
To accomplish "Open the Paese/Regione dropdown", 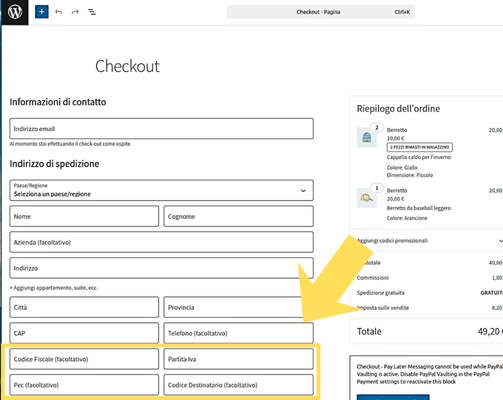I will (x=161, y=190).
